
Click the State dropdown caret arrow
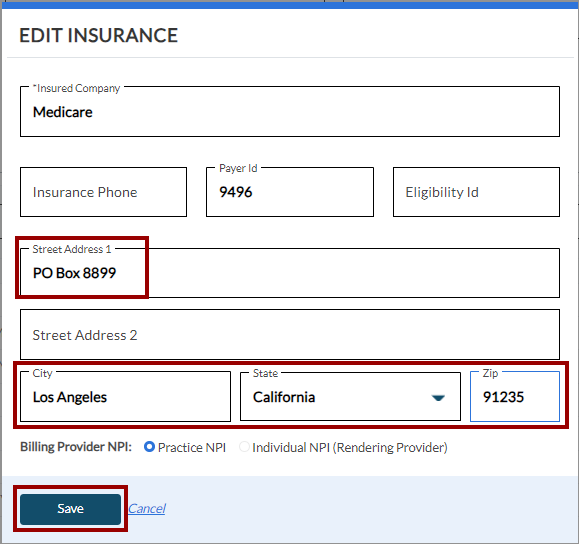(438, 398)
